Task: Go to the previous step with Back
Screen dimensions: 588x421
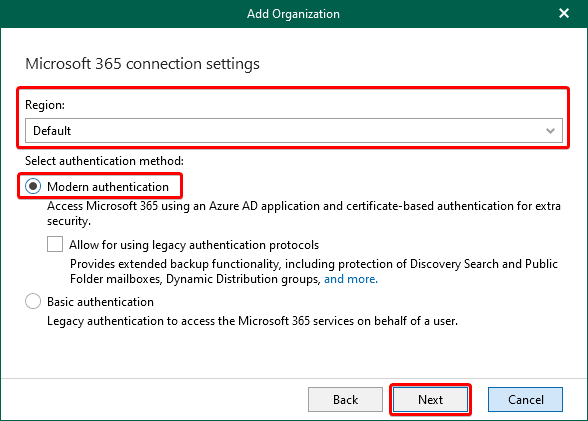Action: click(345, 399)
